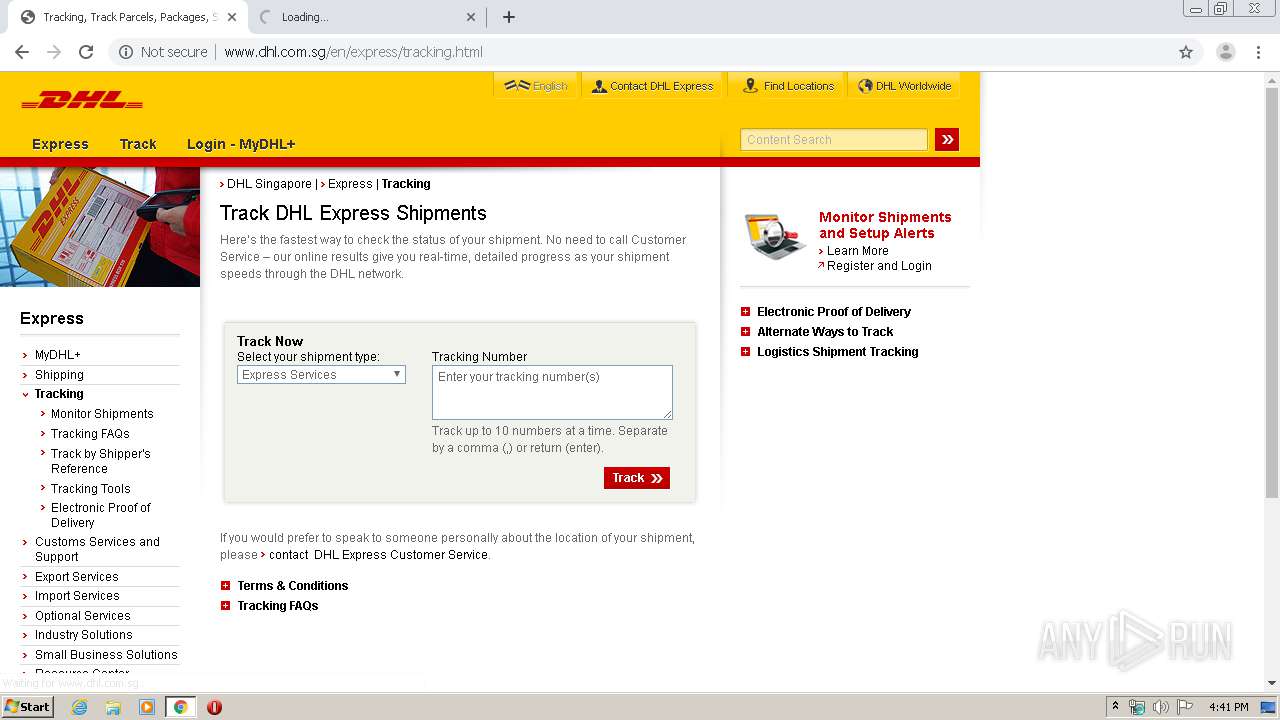Click the Learn More link
Viewport: 1280px width, 720px height.
857,251
